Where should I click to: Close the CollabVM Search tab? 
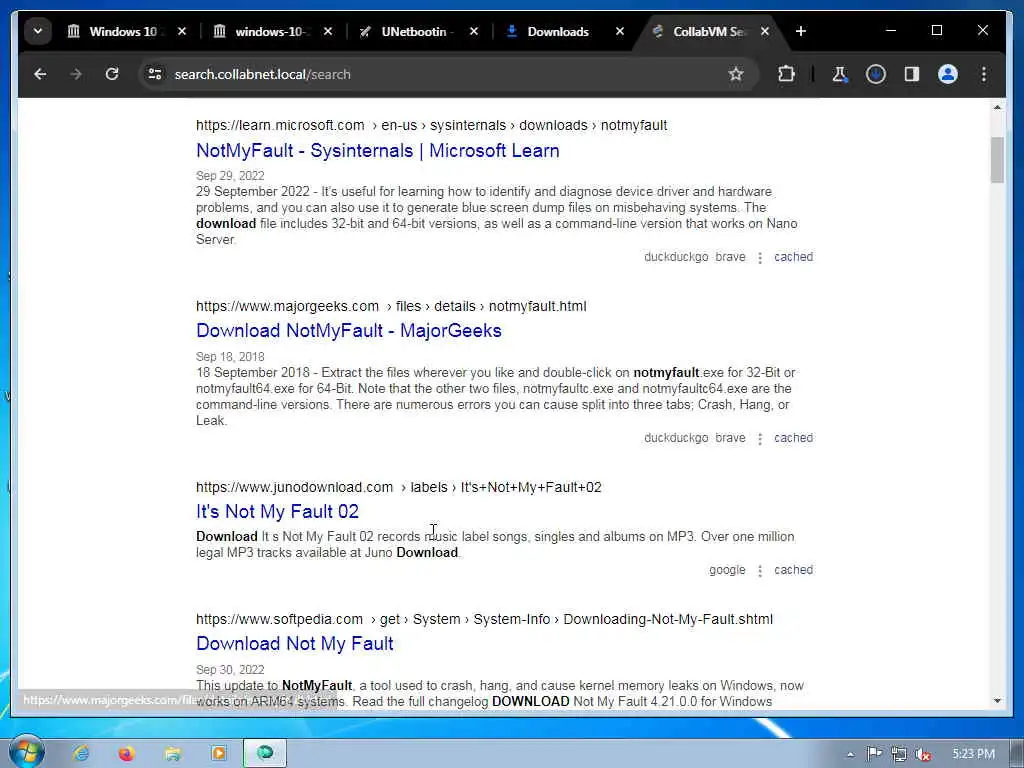pos(765,31)
